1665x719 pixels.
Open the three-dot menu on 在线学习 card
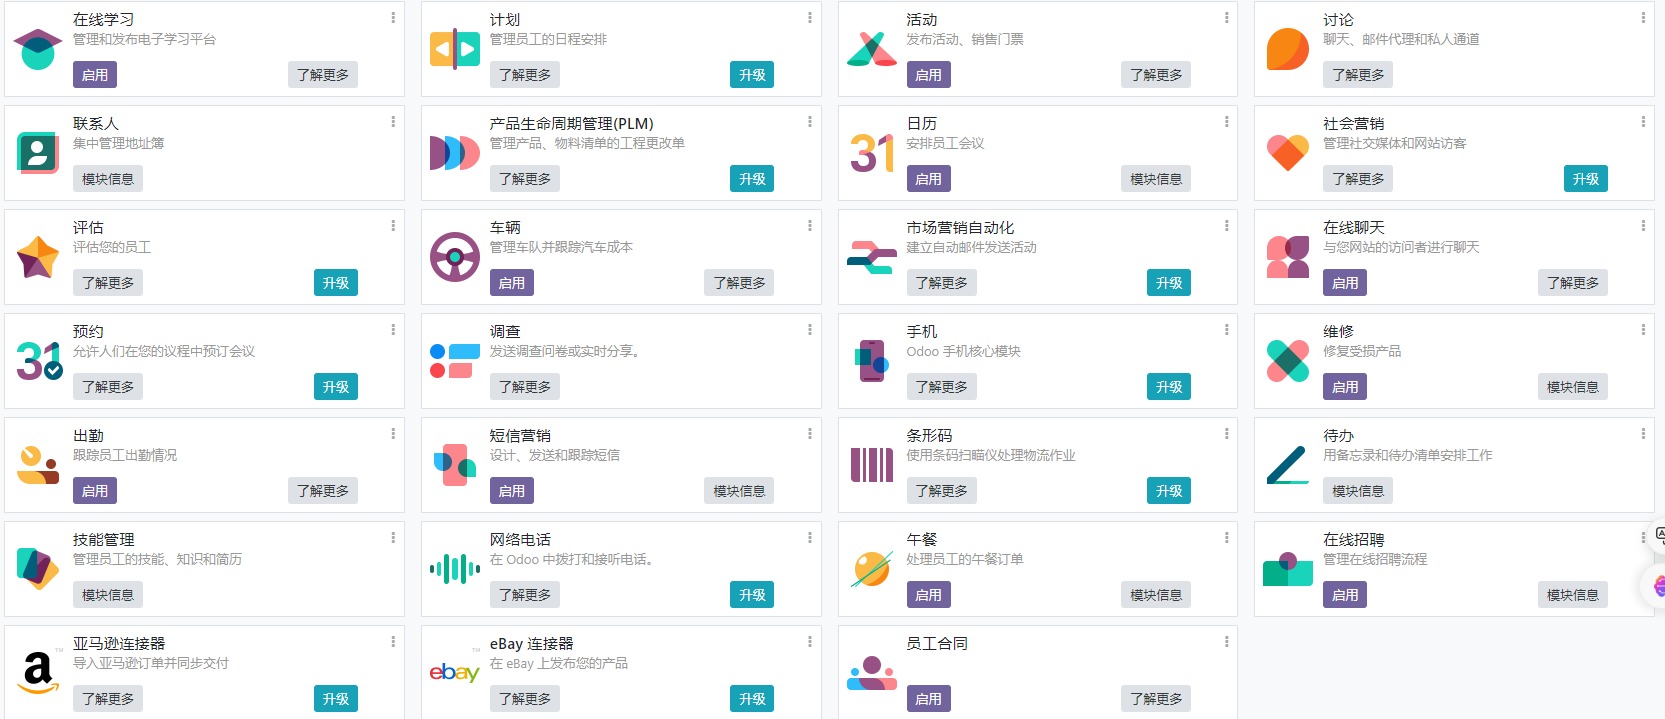pos(393,18)
